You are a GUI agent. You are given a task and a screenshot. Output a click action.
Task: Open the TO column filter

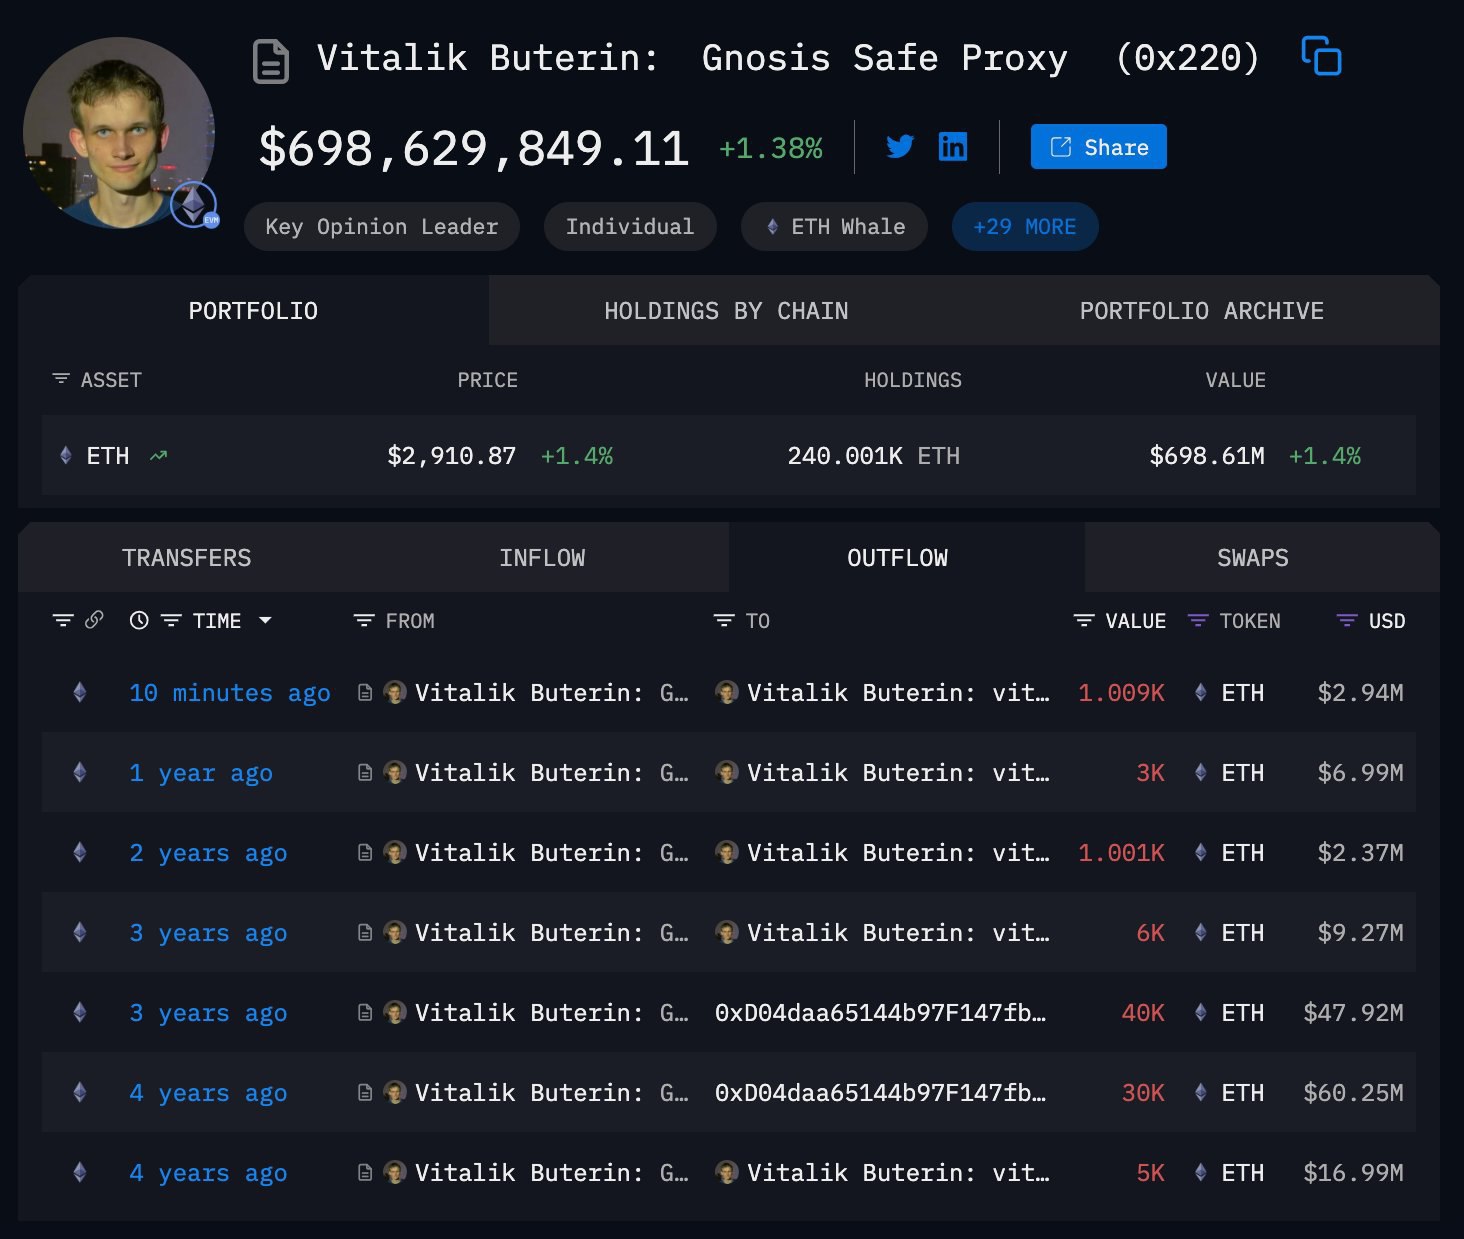tap(724, 621)
